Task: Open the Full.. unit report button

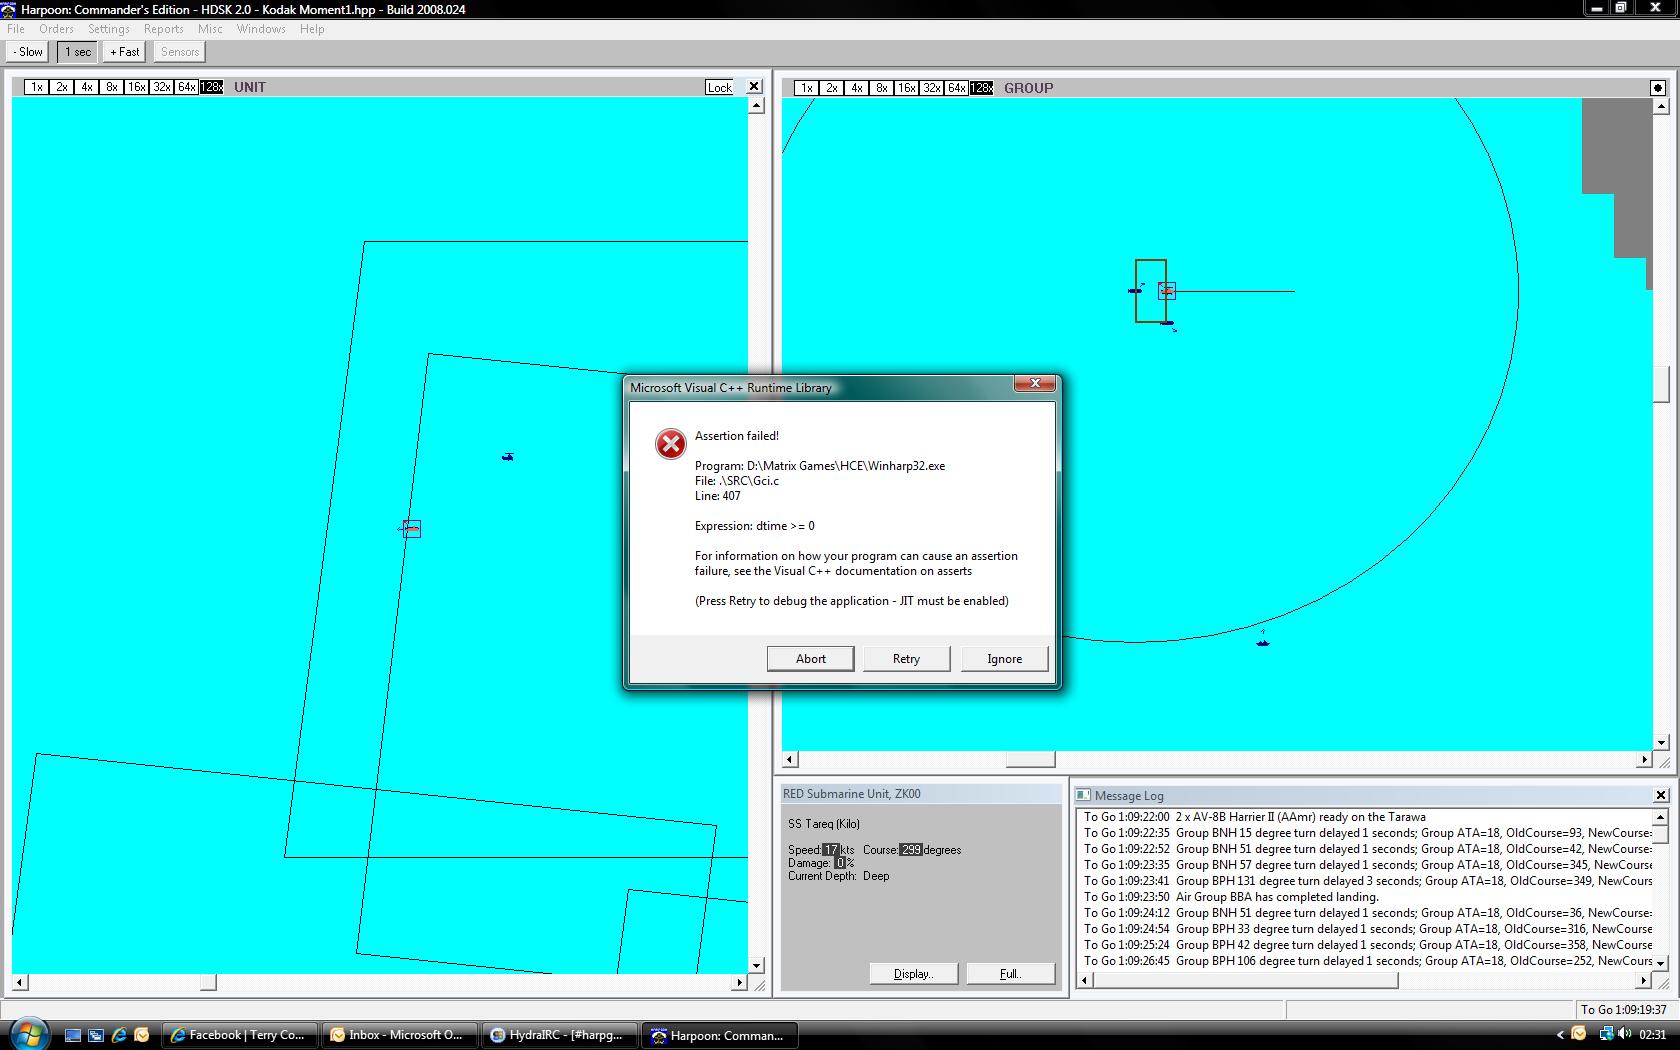Action: point(1010,974)
